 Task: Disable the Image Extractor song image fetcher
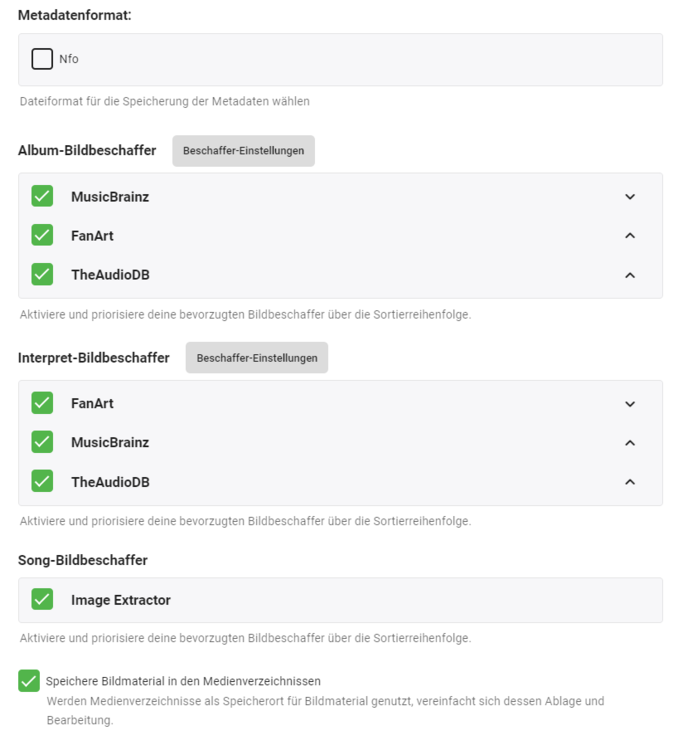[x=42, y=599]
